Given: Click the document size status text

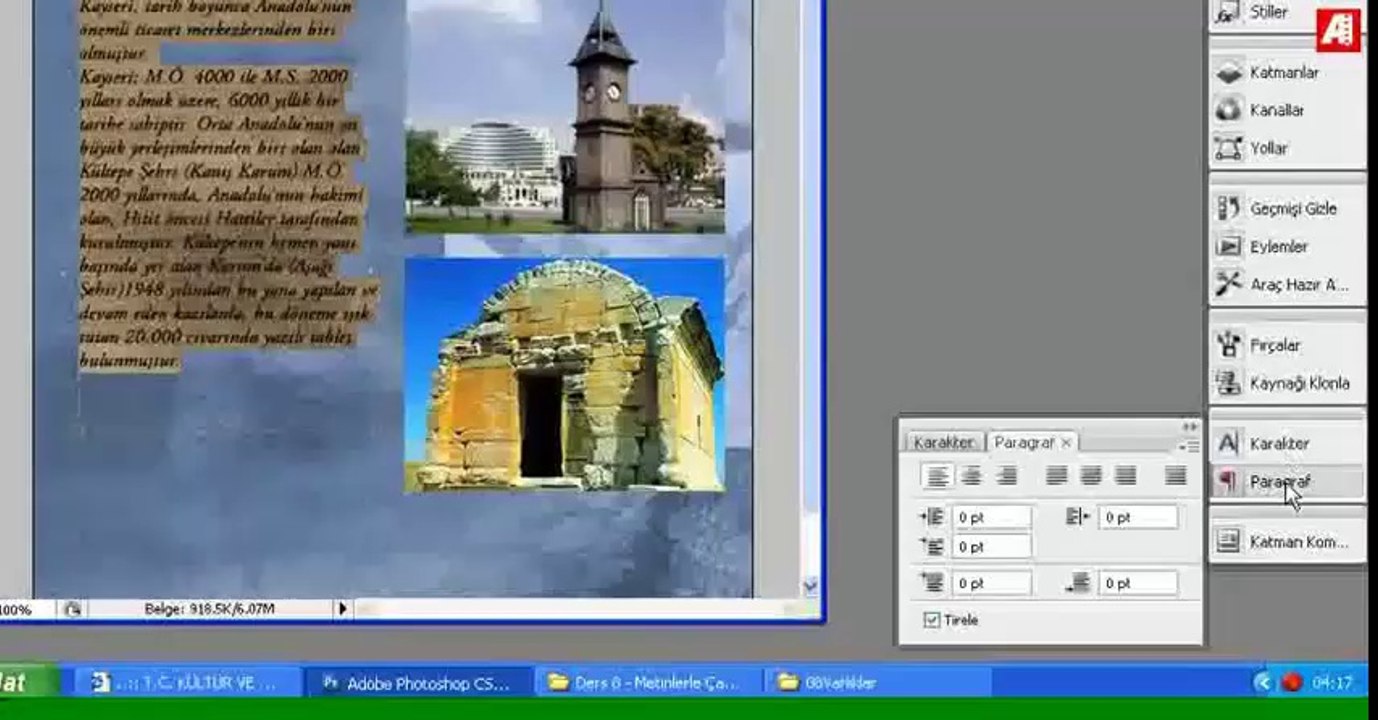Looking at the screenshot, I should [x=209, y=608].
